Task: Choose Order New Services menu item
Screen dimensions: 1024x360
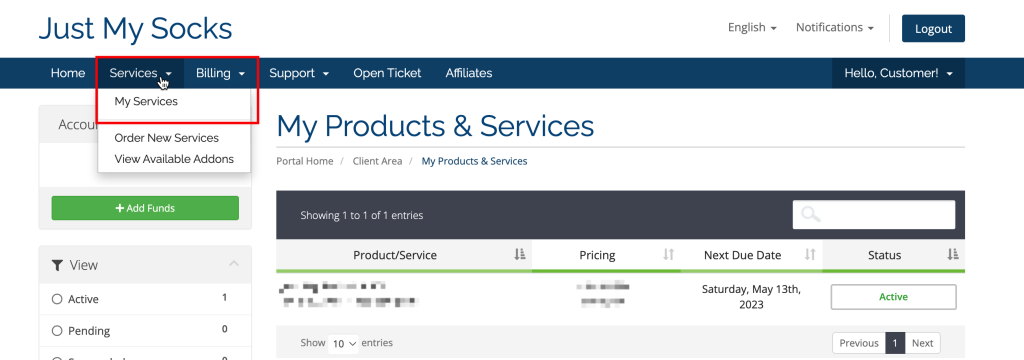Action: tap(167, 138)
